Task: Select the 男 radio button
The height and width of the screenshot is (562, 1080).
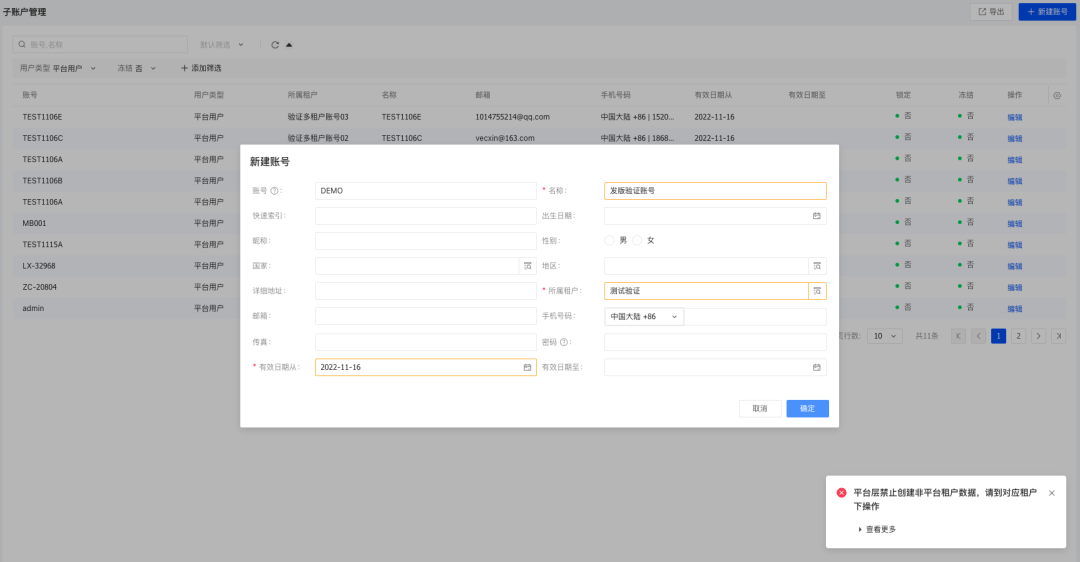Action: 610,240
